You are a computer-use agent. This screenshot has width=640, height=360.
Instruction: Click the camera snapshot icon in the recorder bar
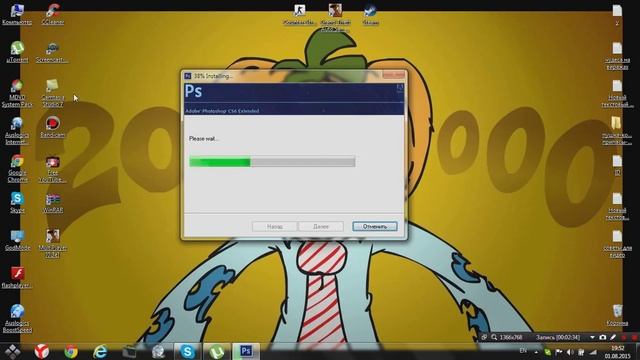[x=602, y=337]
